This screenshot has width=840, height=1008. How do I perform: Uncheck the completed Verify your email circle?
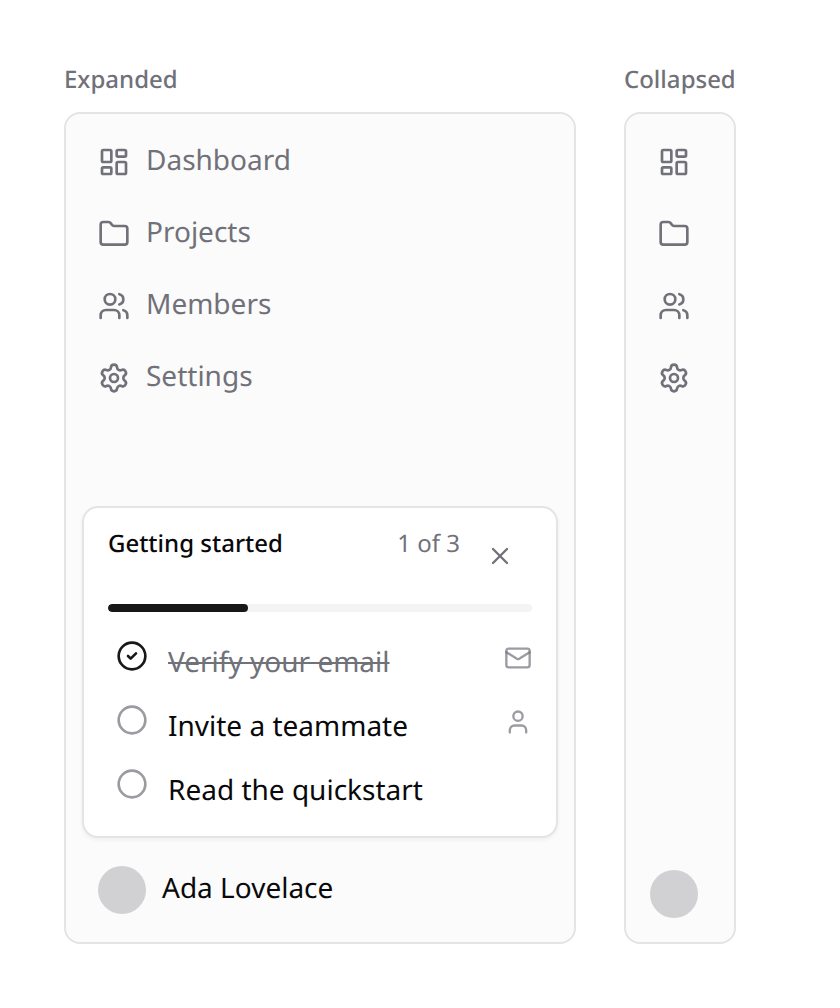(x=132, y=656)
